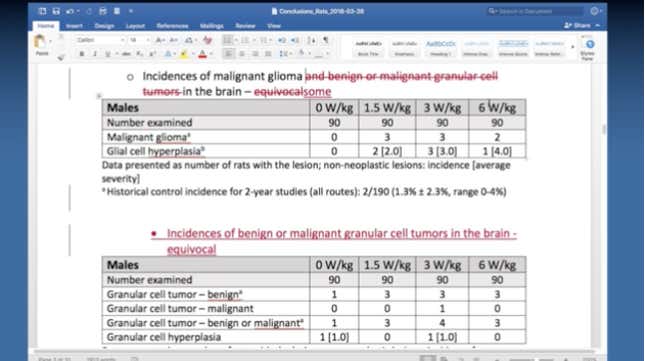Toggle show paragraph marks (pilcrow)
The image size is (645, 361).
(x=325, y=40)
